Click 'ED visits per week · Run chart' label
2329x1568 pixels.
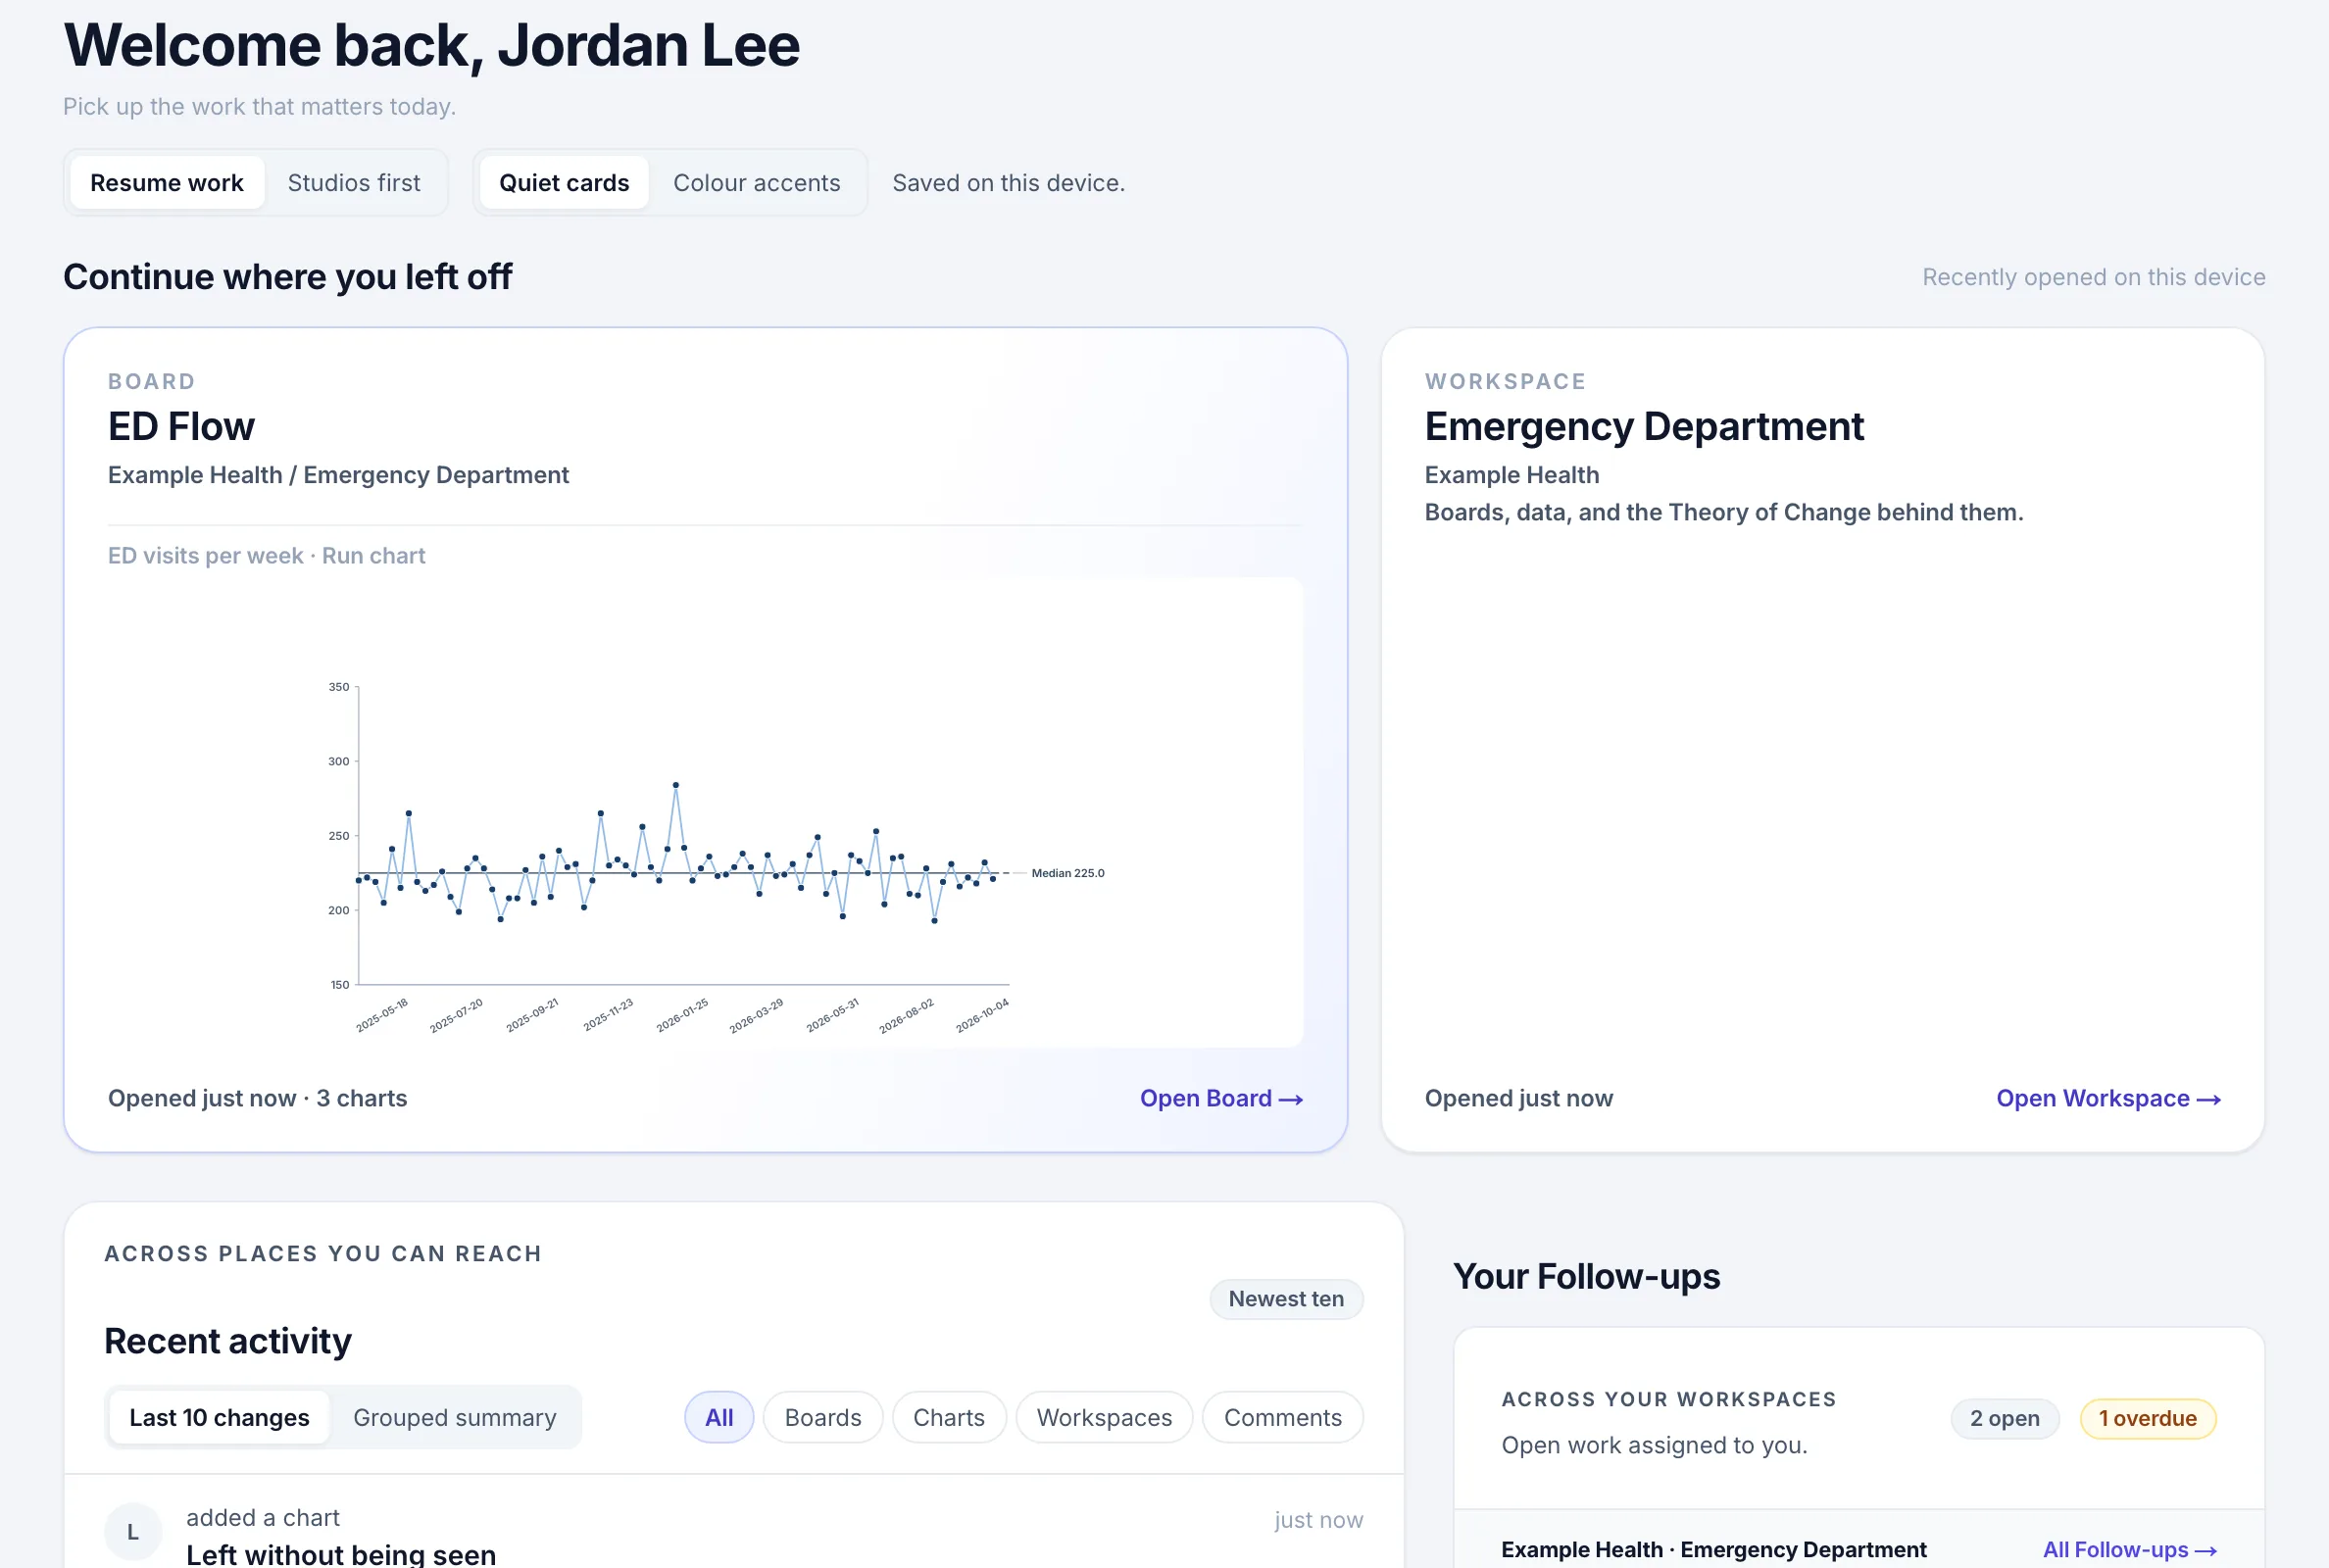coord(266,555)
